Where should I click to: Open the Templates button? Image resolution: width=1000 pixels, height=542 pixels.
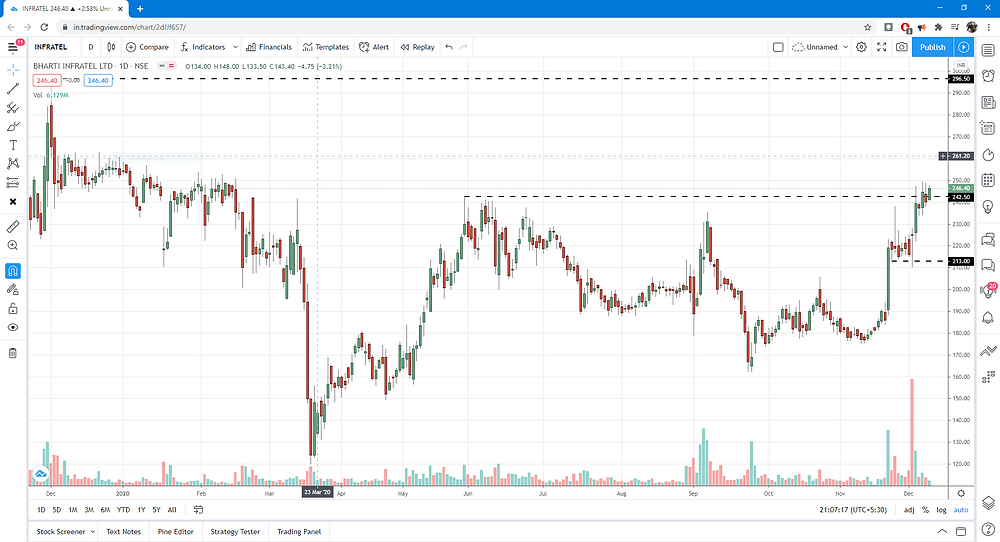pos(326,47)
